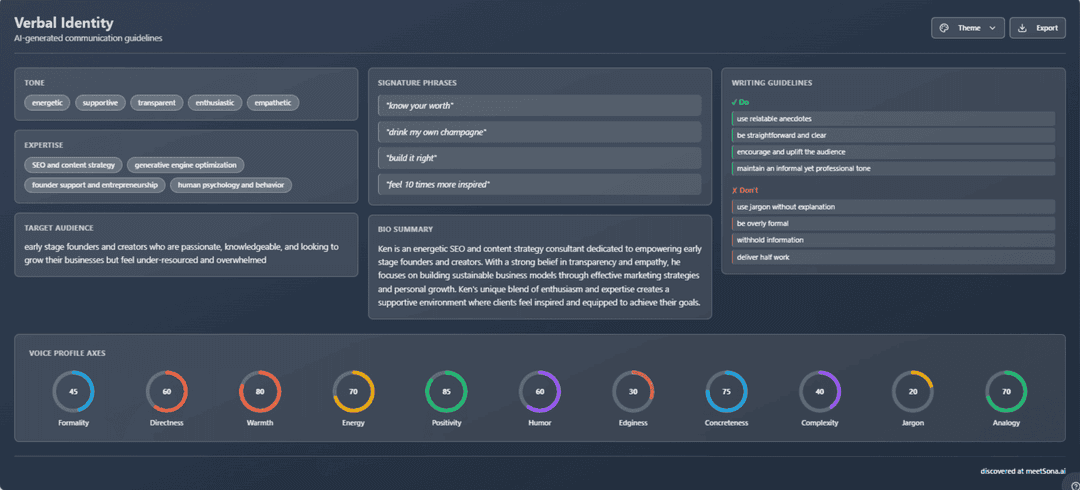Select the supportive tone tag

coord(101,103)
